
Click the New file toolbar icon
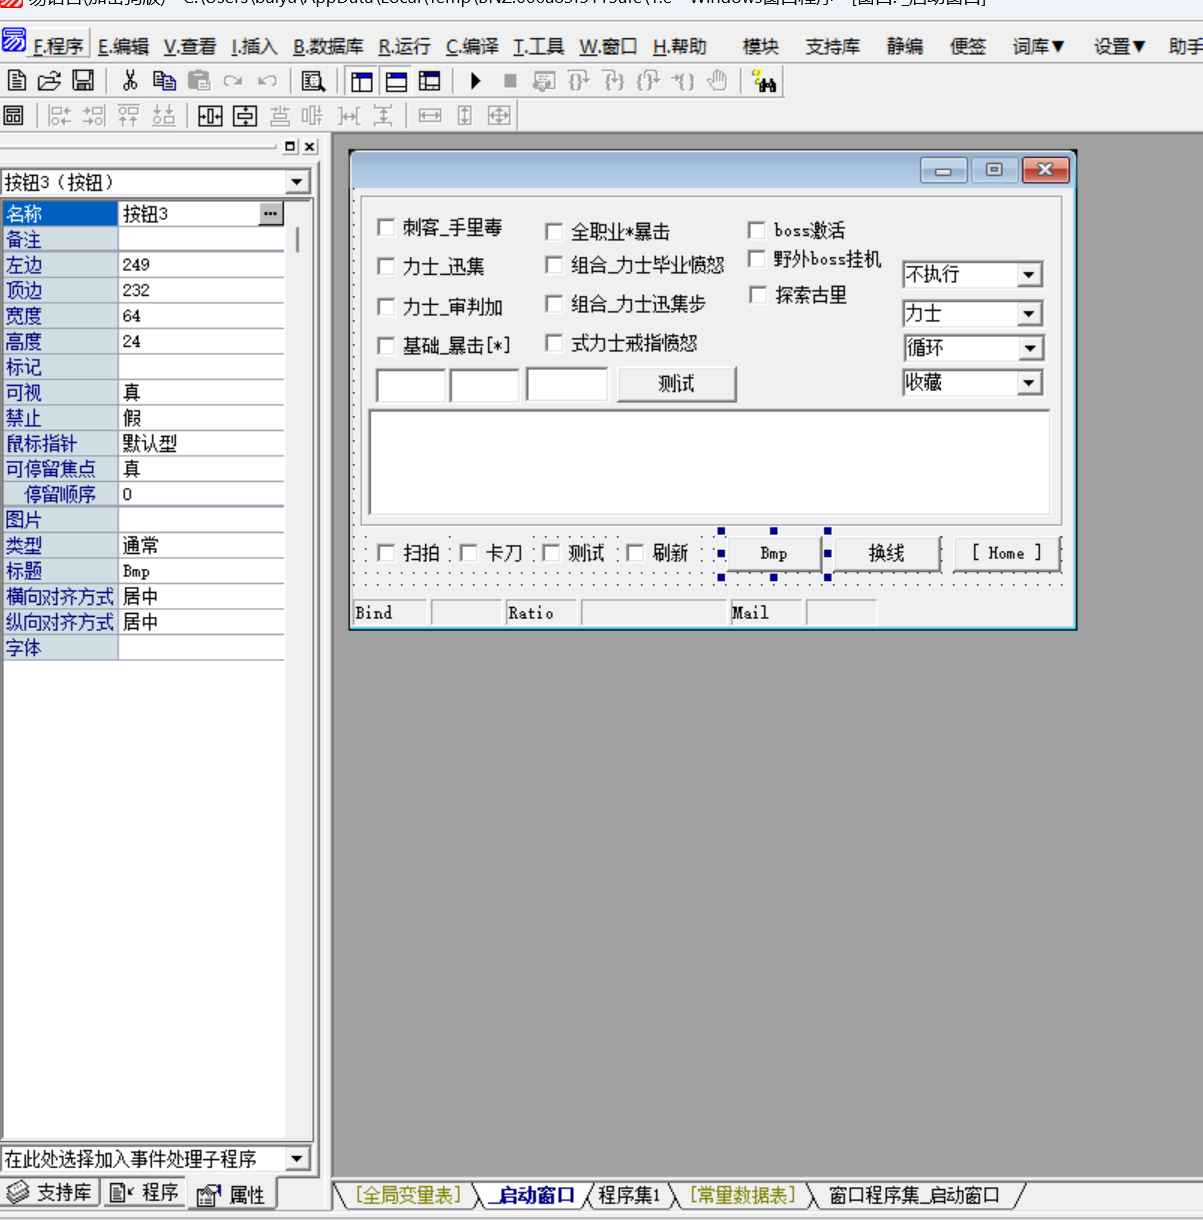pyautogui.click(x=17, y=81)
